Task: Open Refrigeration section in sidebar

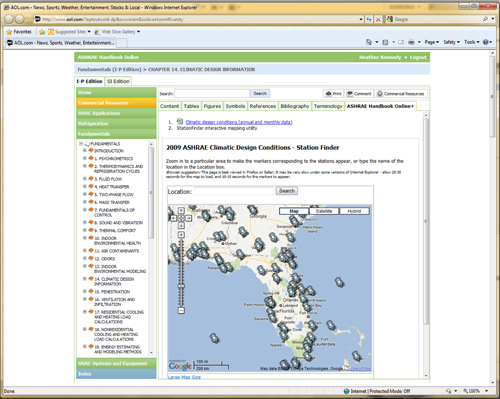Action: coord(116,123)
